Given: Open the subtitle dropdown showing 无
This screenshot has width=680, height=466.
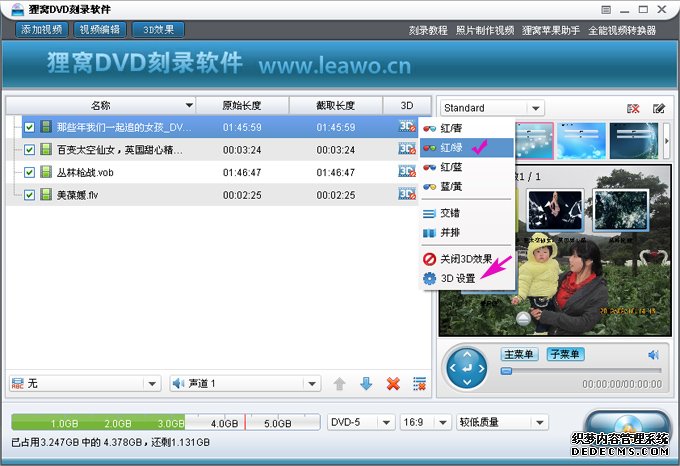Looking at the screenshot, I should tap(85, 384).
